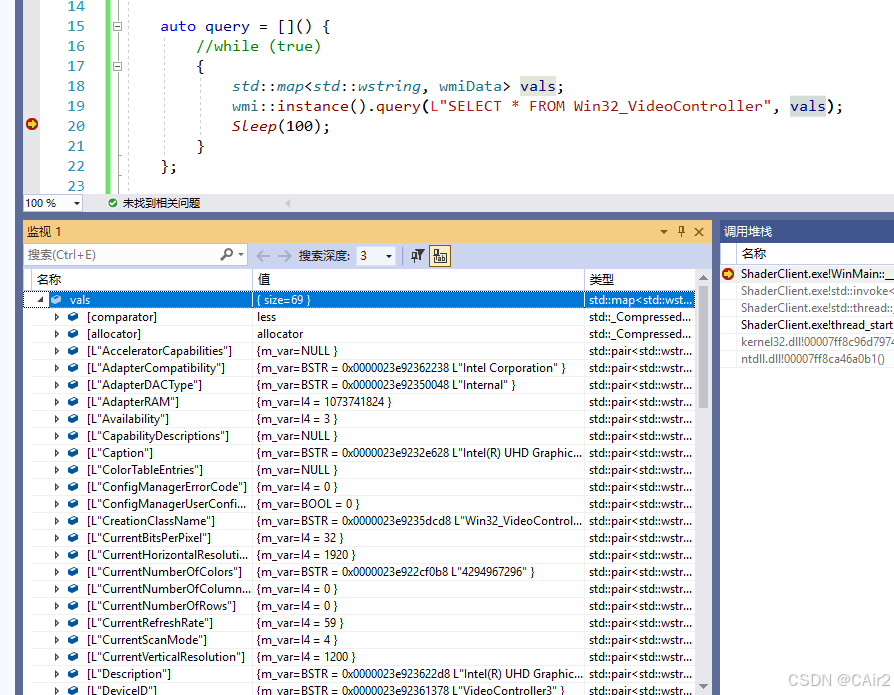Image resolution: width=894 pixels, height=695 pixels.
Task: Navigate forward with the right arrow in Watch toolbar
Action: (284, 255)
